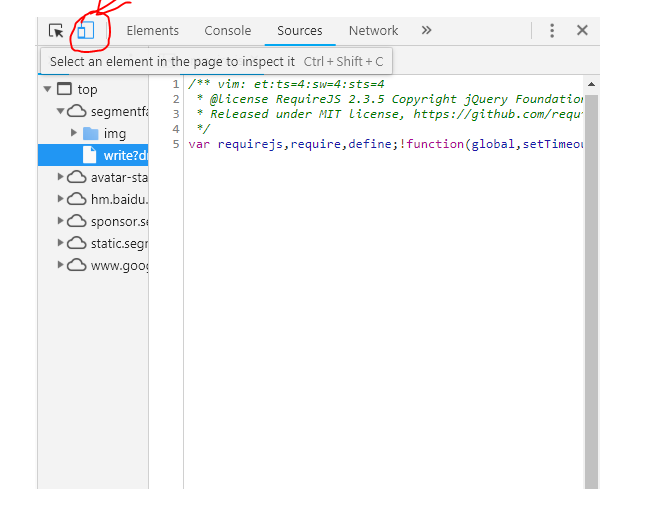Click the hm.baidu cloud icon

(x=77, y=199)
